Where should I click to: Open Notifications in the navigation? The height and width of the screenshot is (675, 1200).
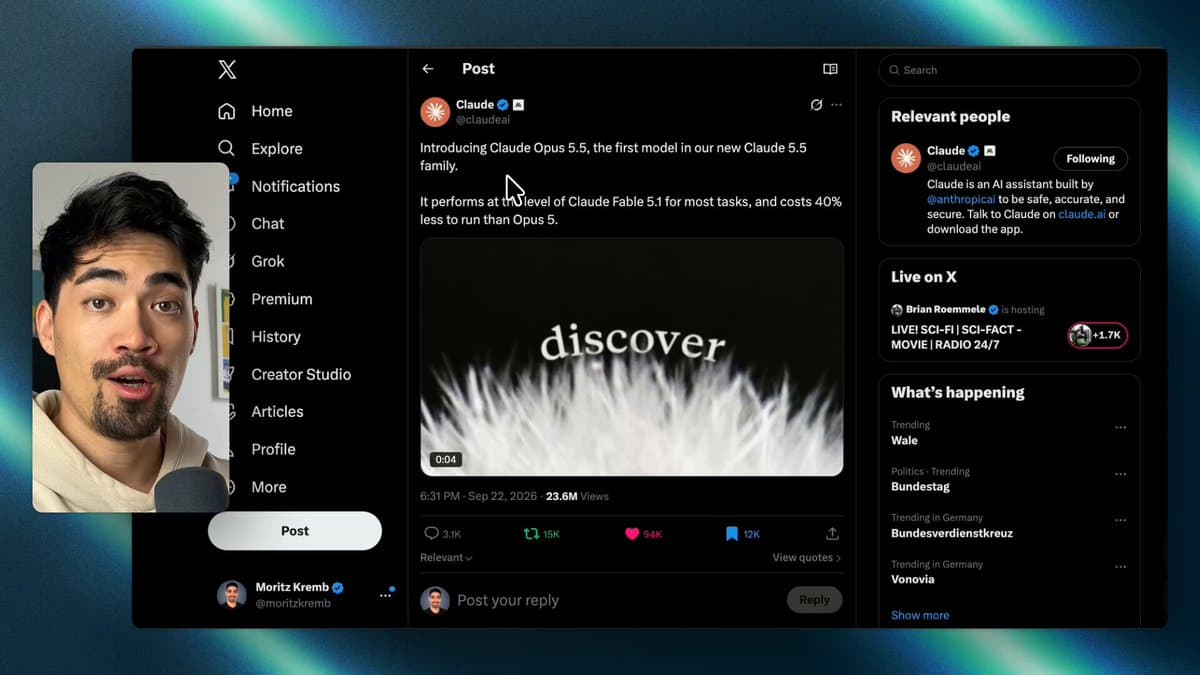click(295, 186)
